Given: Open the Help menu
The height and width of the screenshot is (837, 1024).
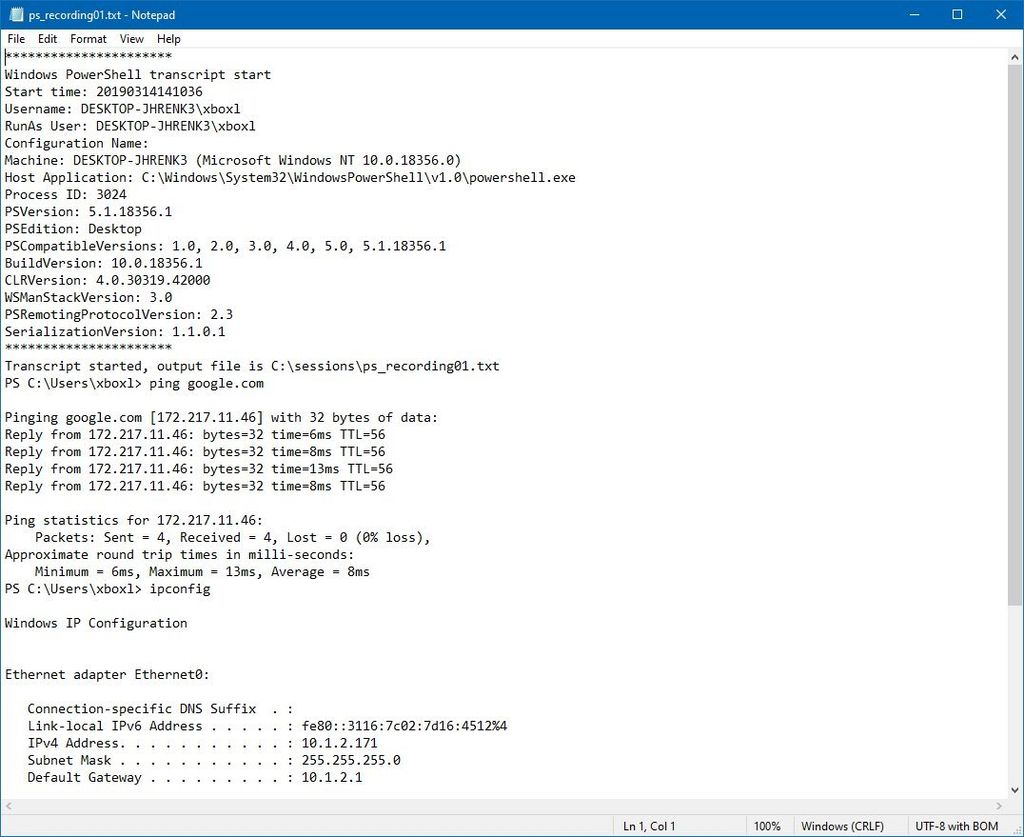Looking at the screenshot, I should click(x=168, y=39).
